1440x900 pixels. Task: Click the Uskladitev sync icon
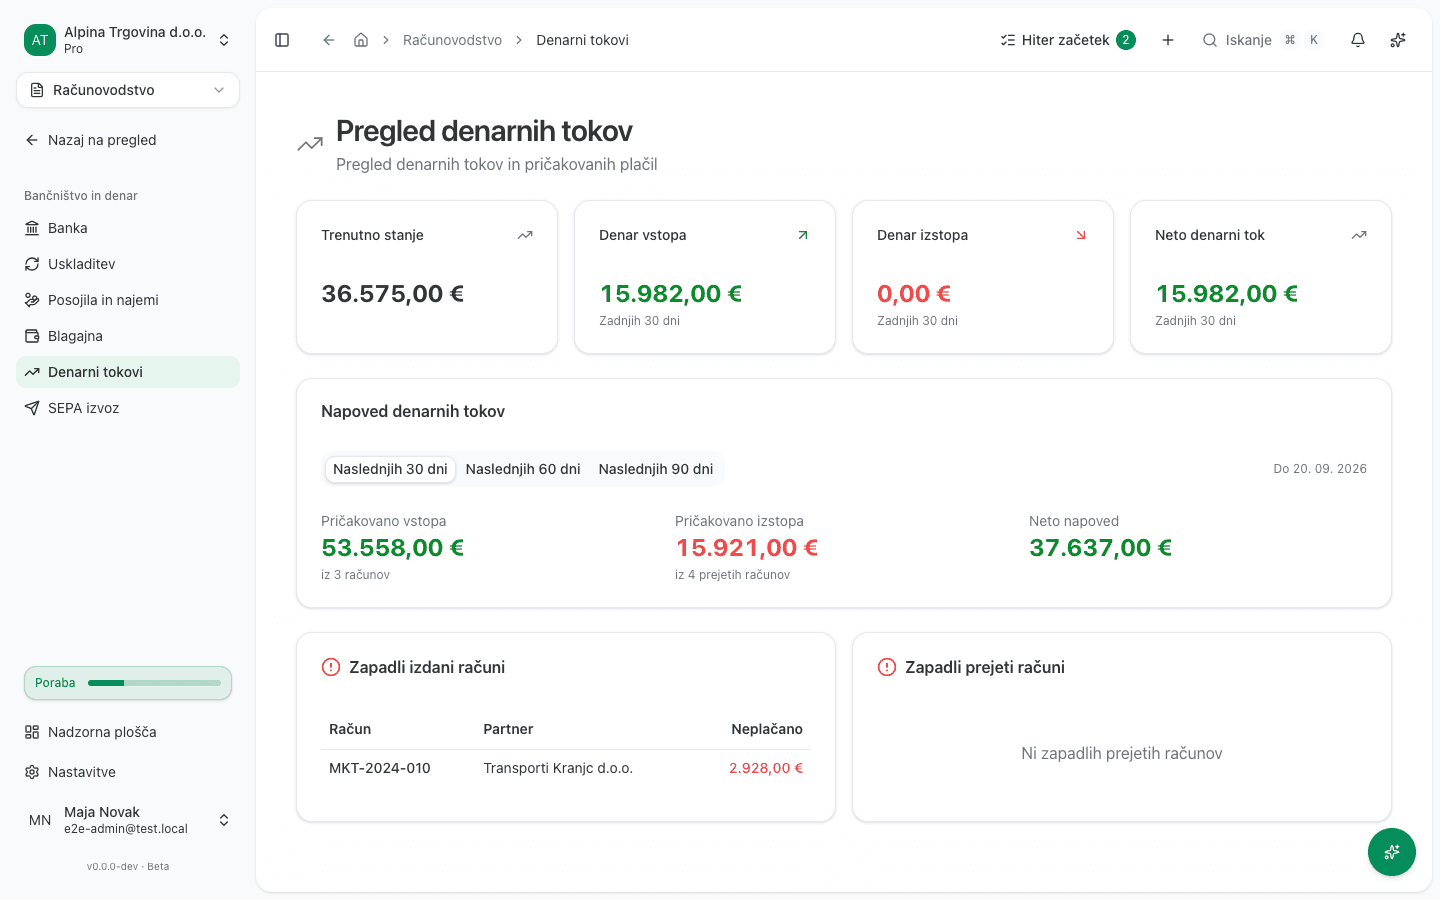pyautogui.click(x=32, y=264)
